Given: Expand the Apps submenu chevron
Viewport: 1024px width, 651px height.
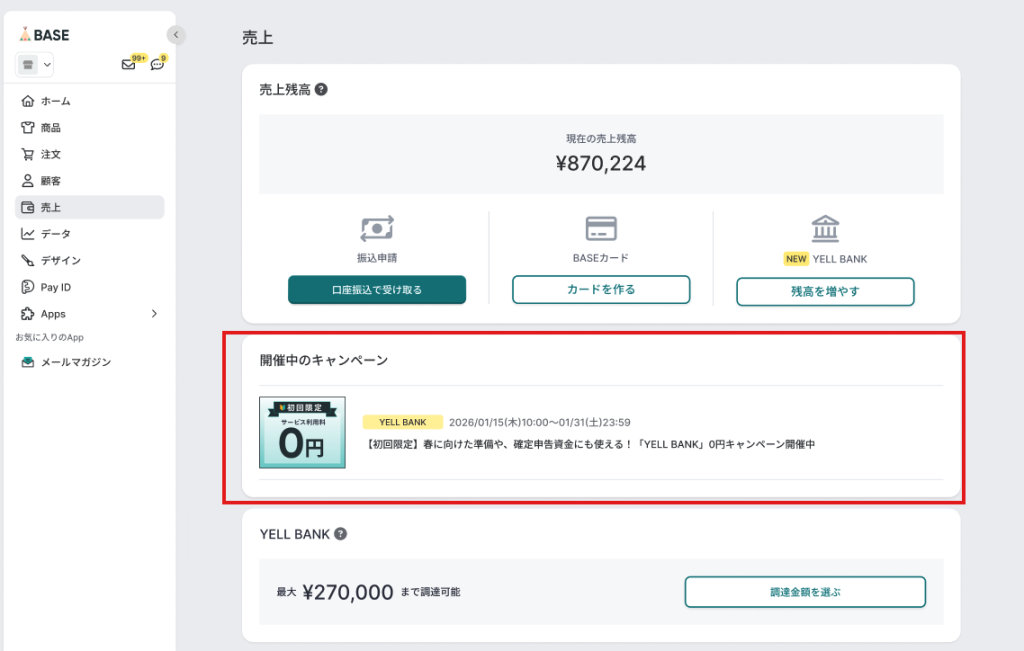Looking at the screenshot, I should (x=154, y=314).
